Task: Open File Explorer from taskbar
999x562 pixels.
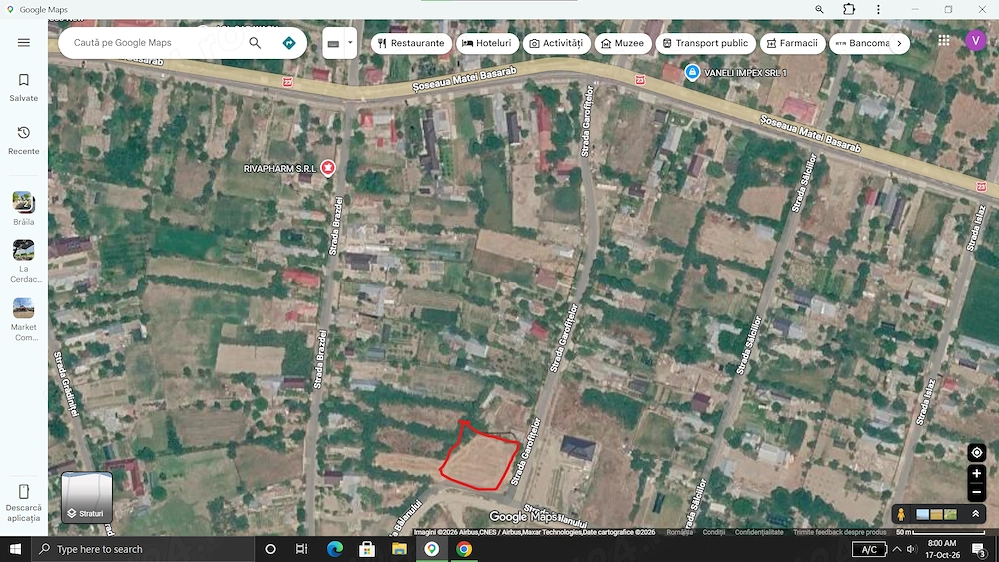Action: [399, 549]
